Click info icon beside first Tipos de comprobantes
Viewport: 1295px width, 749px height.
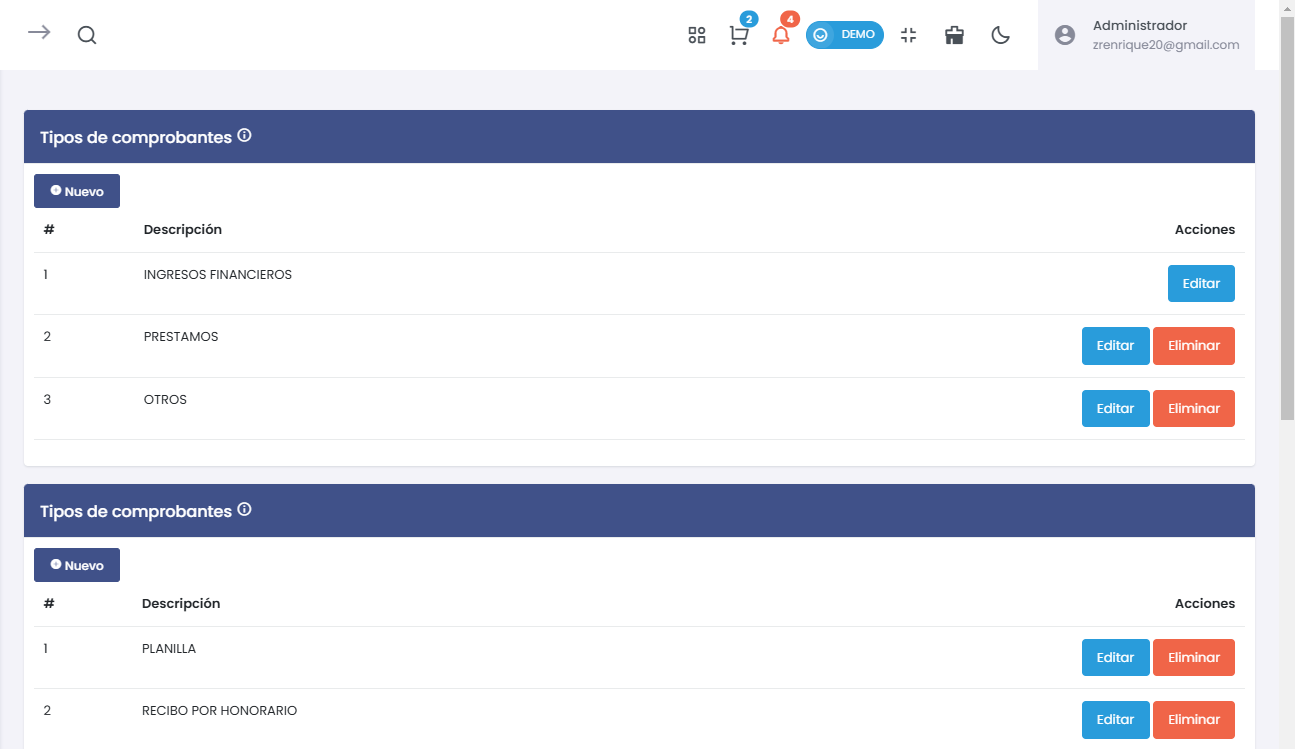pyautogui.click(x=245, y=136)
